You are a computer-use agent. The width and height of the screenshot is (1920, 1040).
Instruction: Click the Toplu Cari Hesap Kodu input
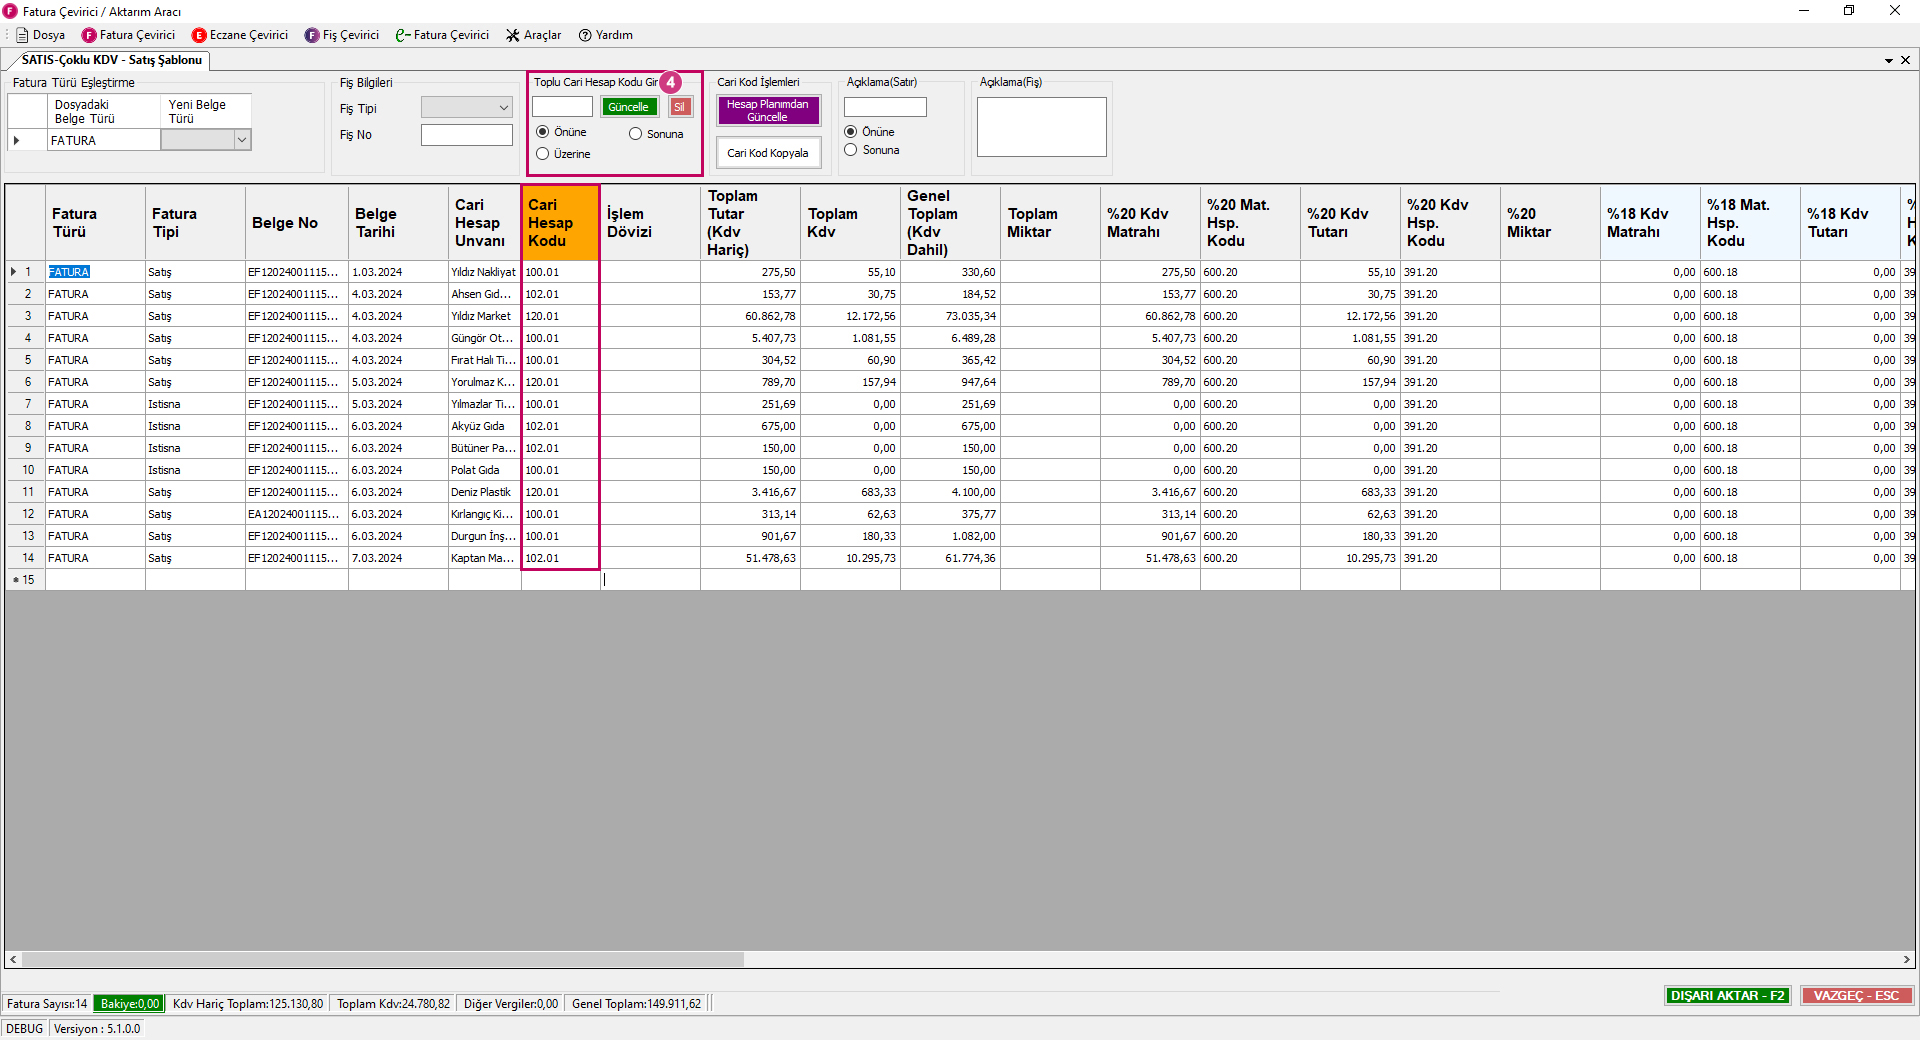click(x=562, y=107)
